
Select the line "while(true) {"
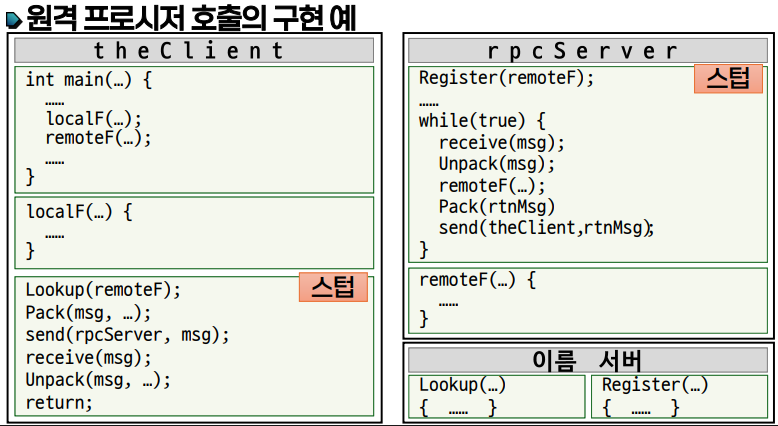click(482, 121)
